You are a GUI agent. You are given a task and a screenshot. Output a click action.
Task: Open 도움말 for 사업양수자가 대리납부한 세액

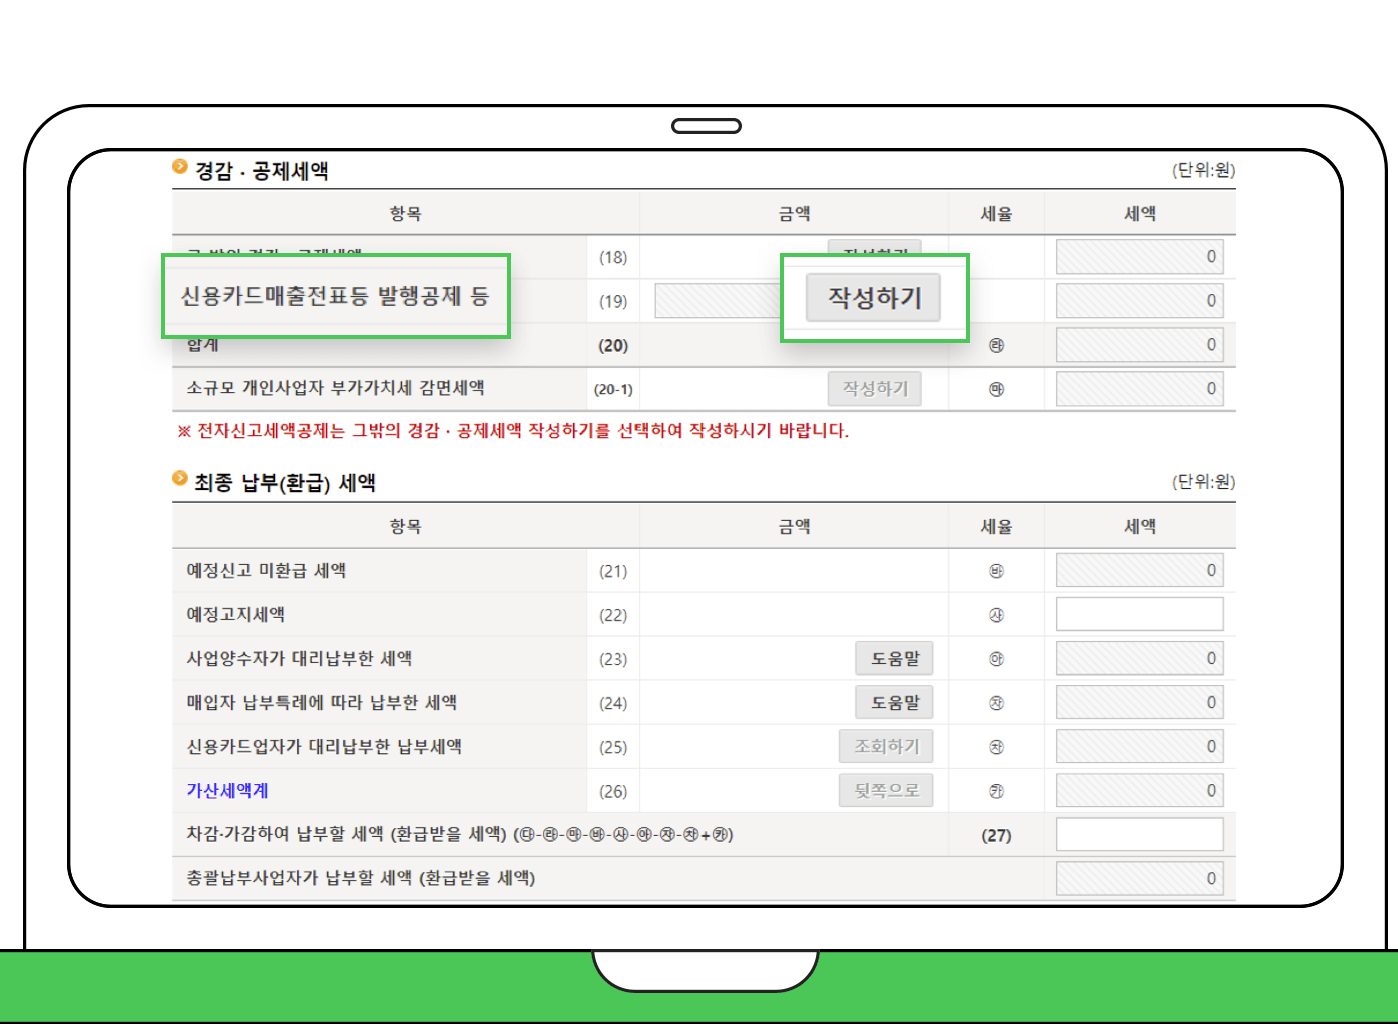coord(893,658)
